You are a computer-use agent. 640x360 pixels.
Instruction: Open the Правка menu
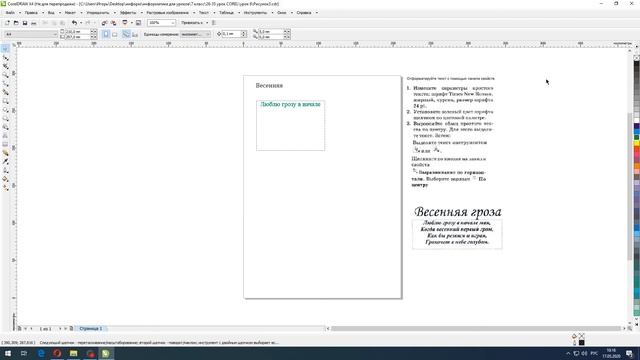point(31,13)
